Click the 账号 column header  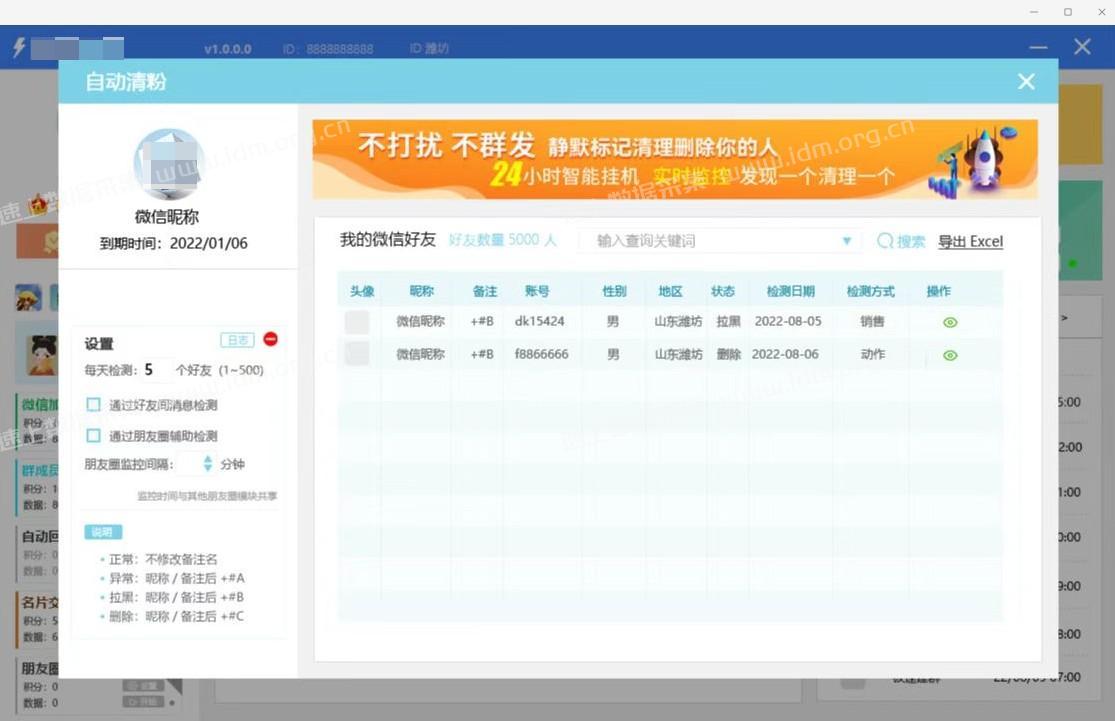pos(537,291)
